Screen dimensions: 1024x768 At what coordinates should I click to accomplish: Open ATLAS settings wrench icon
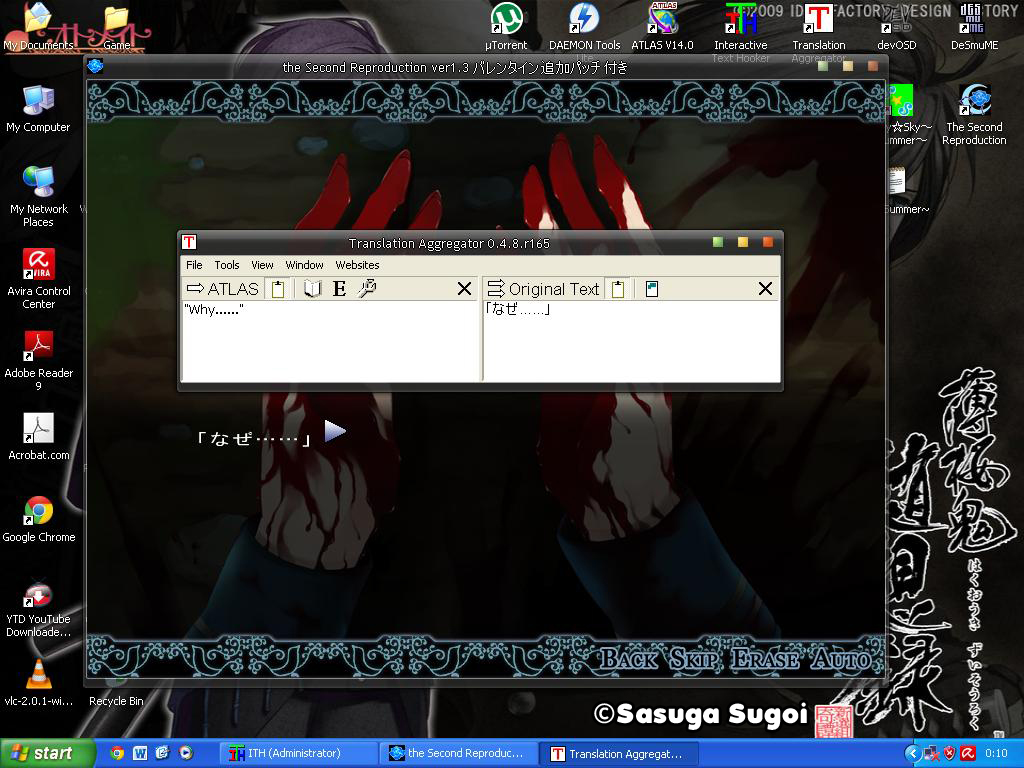367,289
